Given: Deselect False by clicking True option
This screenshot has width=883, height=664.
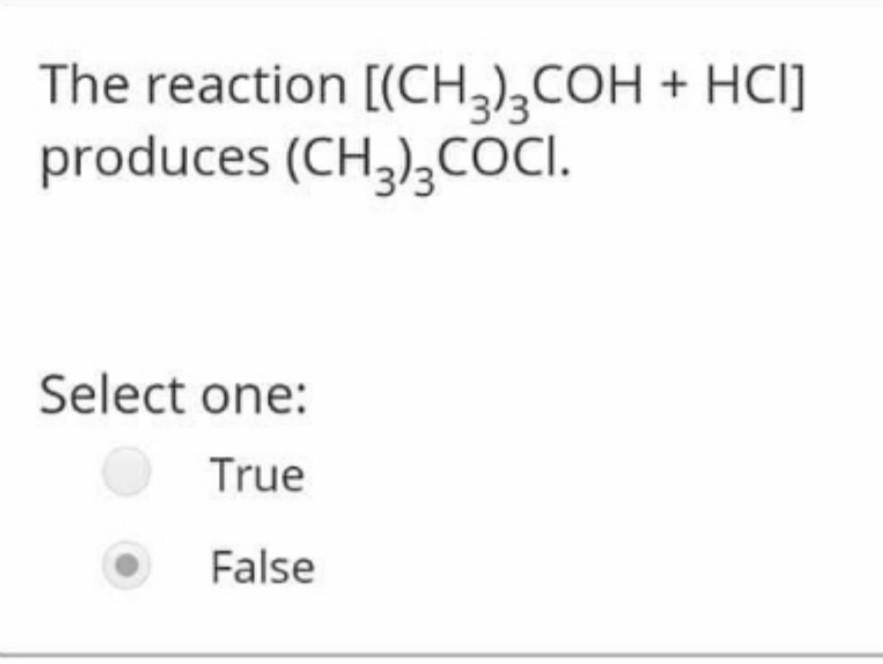Looking at the screenshot, I should tap(125, 473).
